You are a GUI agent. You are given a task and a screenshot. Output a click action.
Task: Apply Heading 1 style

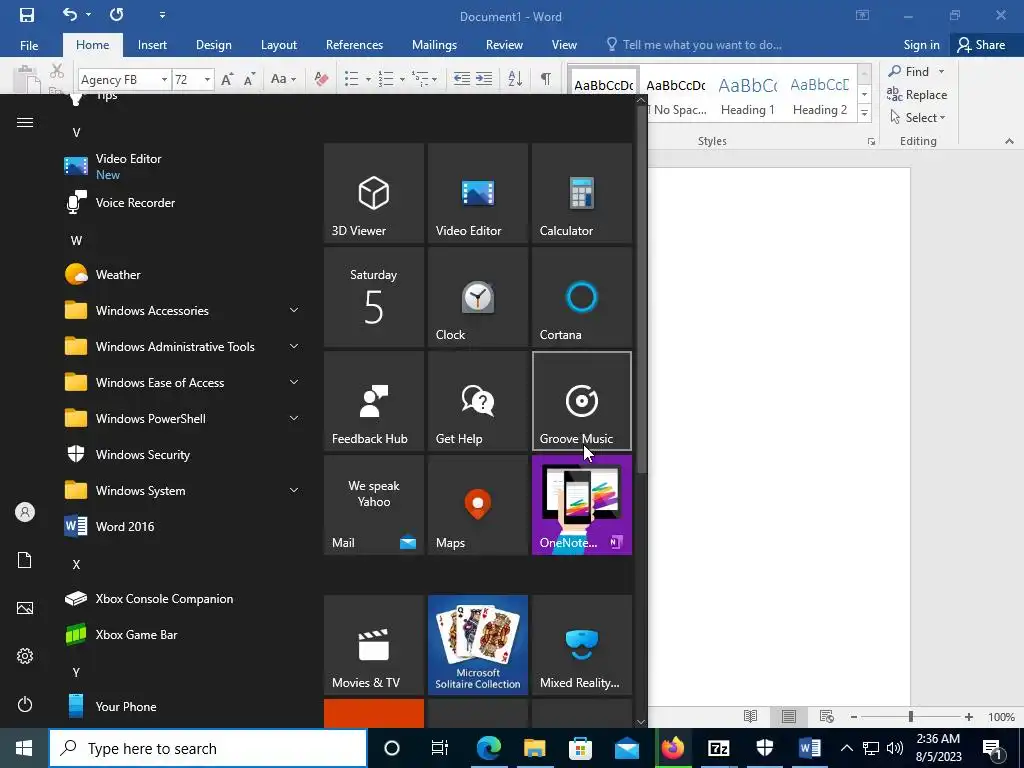pos(748,95)
